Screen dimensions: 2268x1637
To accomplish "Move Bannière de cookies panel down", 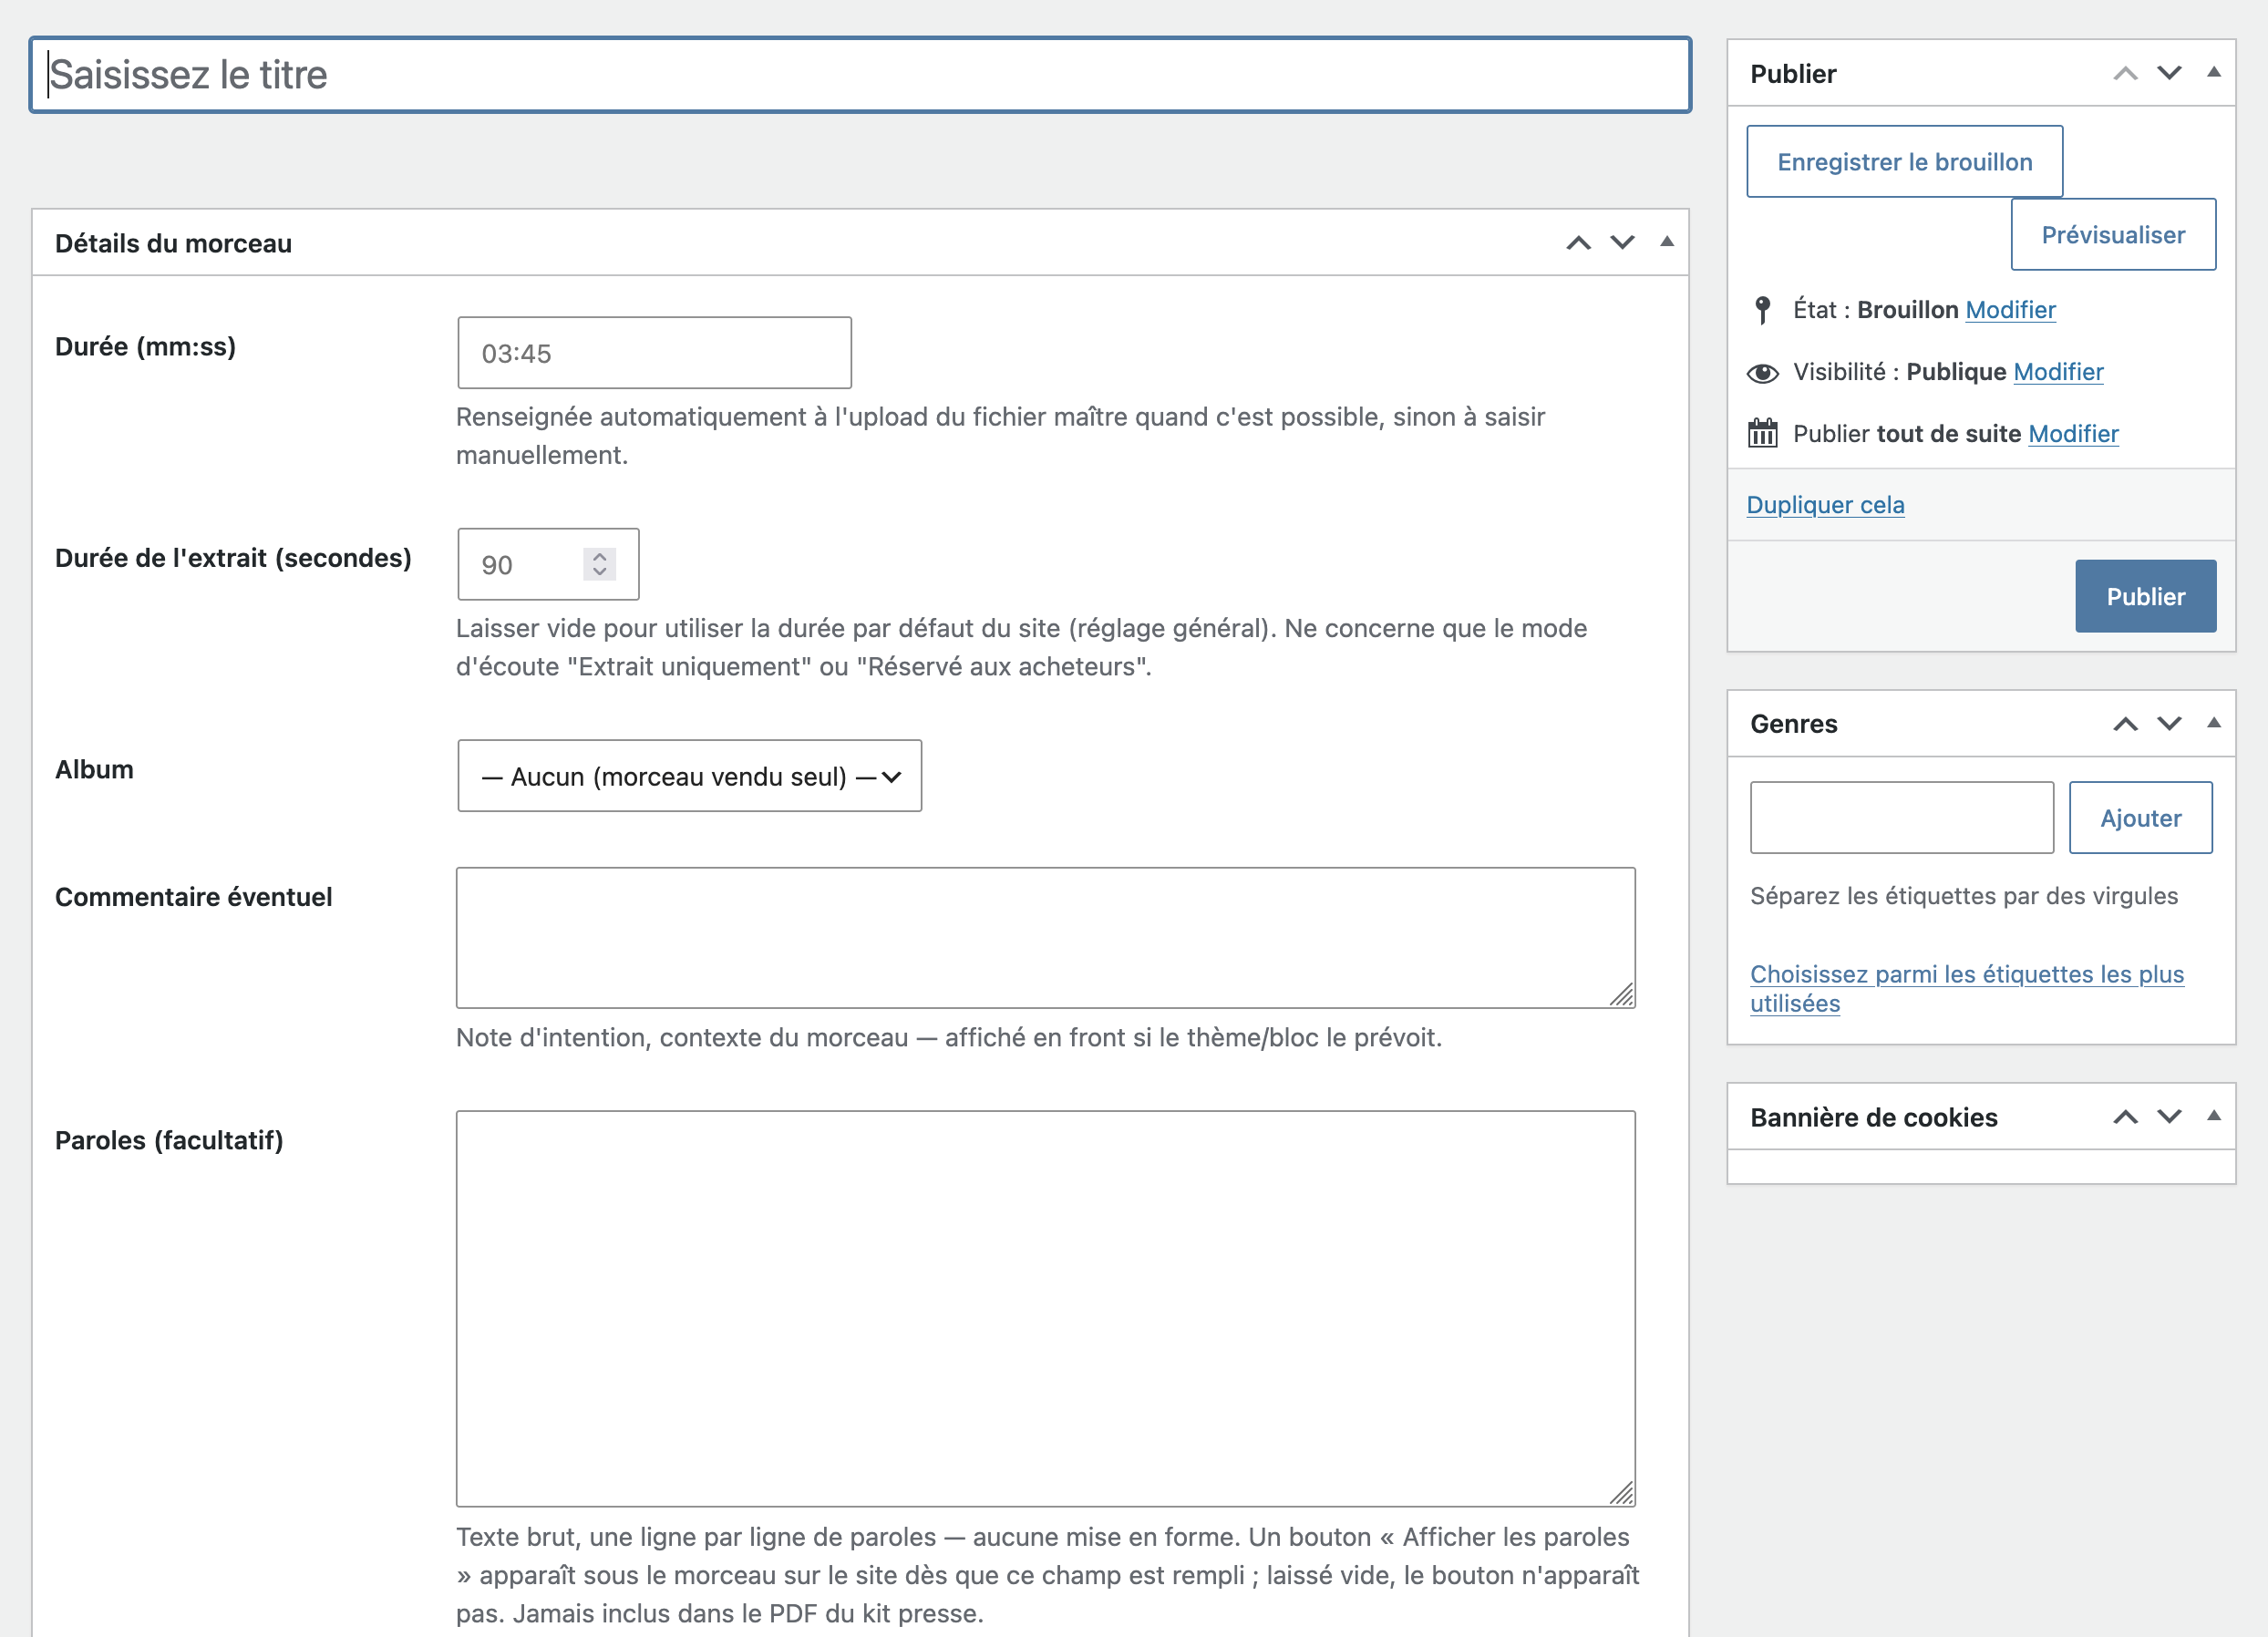I will pyautogui.click(x=2169, y=1117).
